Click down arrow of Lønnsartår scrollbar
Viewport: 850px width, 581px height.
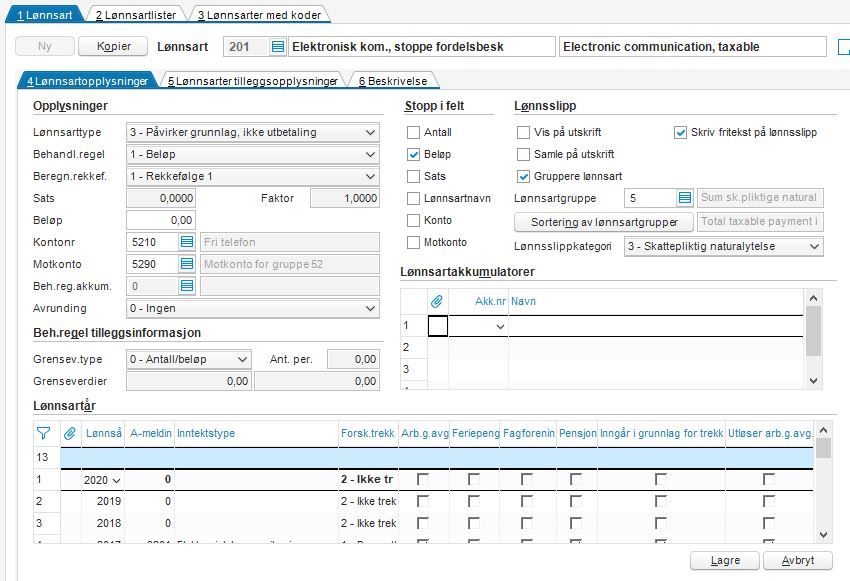pyautogui.click(x=823, y=534)
